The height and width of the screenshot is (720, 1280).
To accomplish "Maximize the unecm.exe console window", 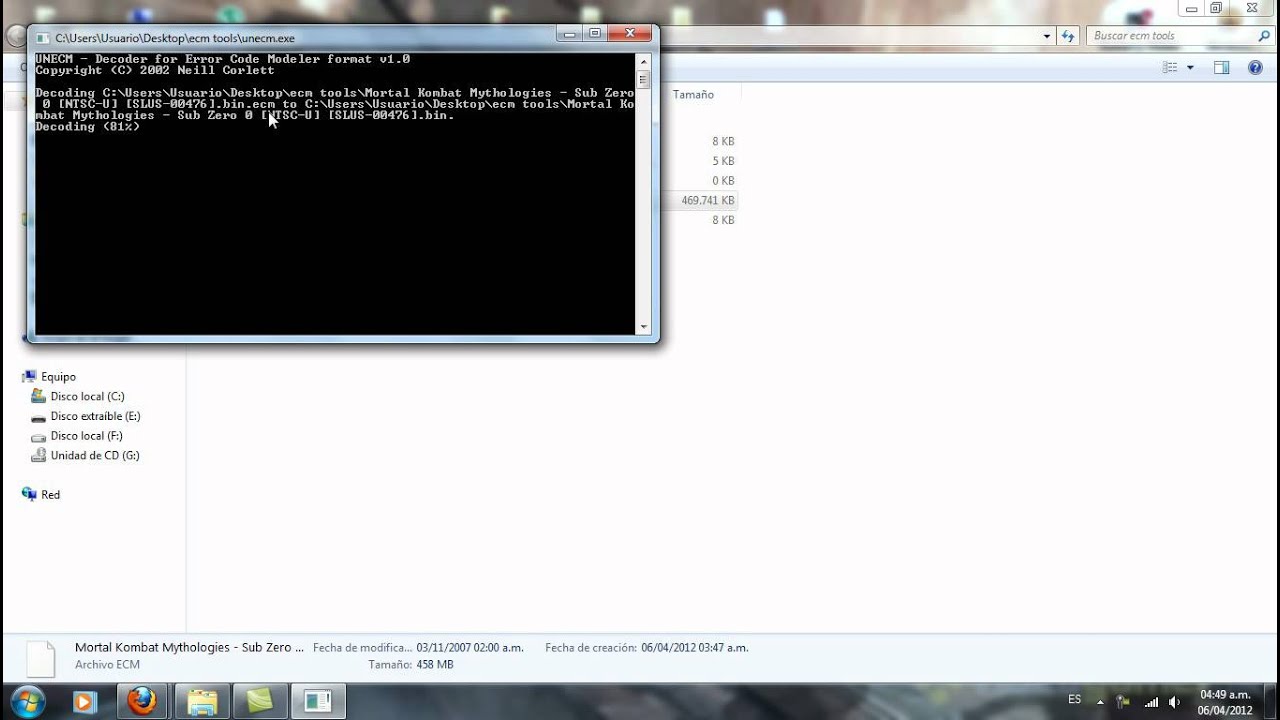I will pyautogui.click(x=594, y=33).
